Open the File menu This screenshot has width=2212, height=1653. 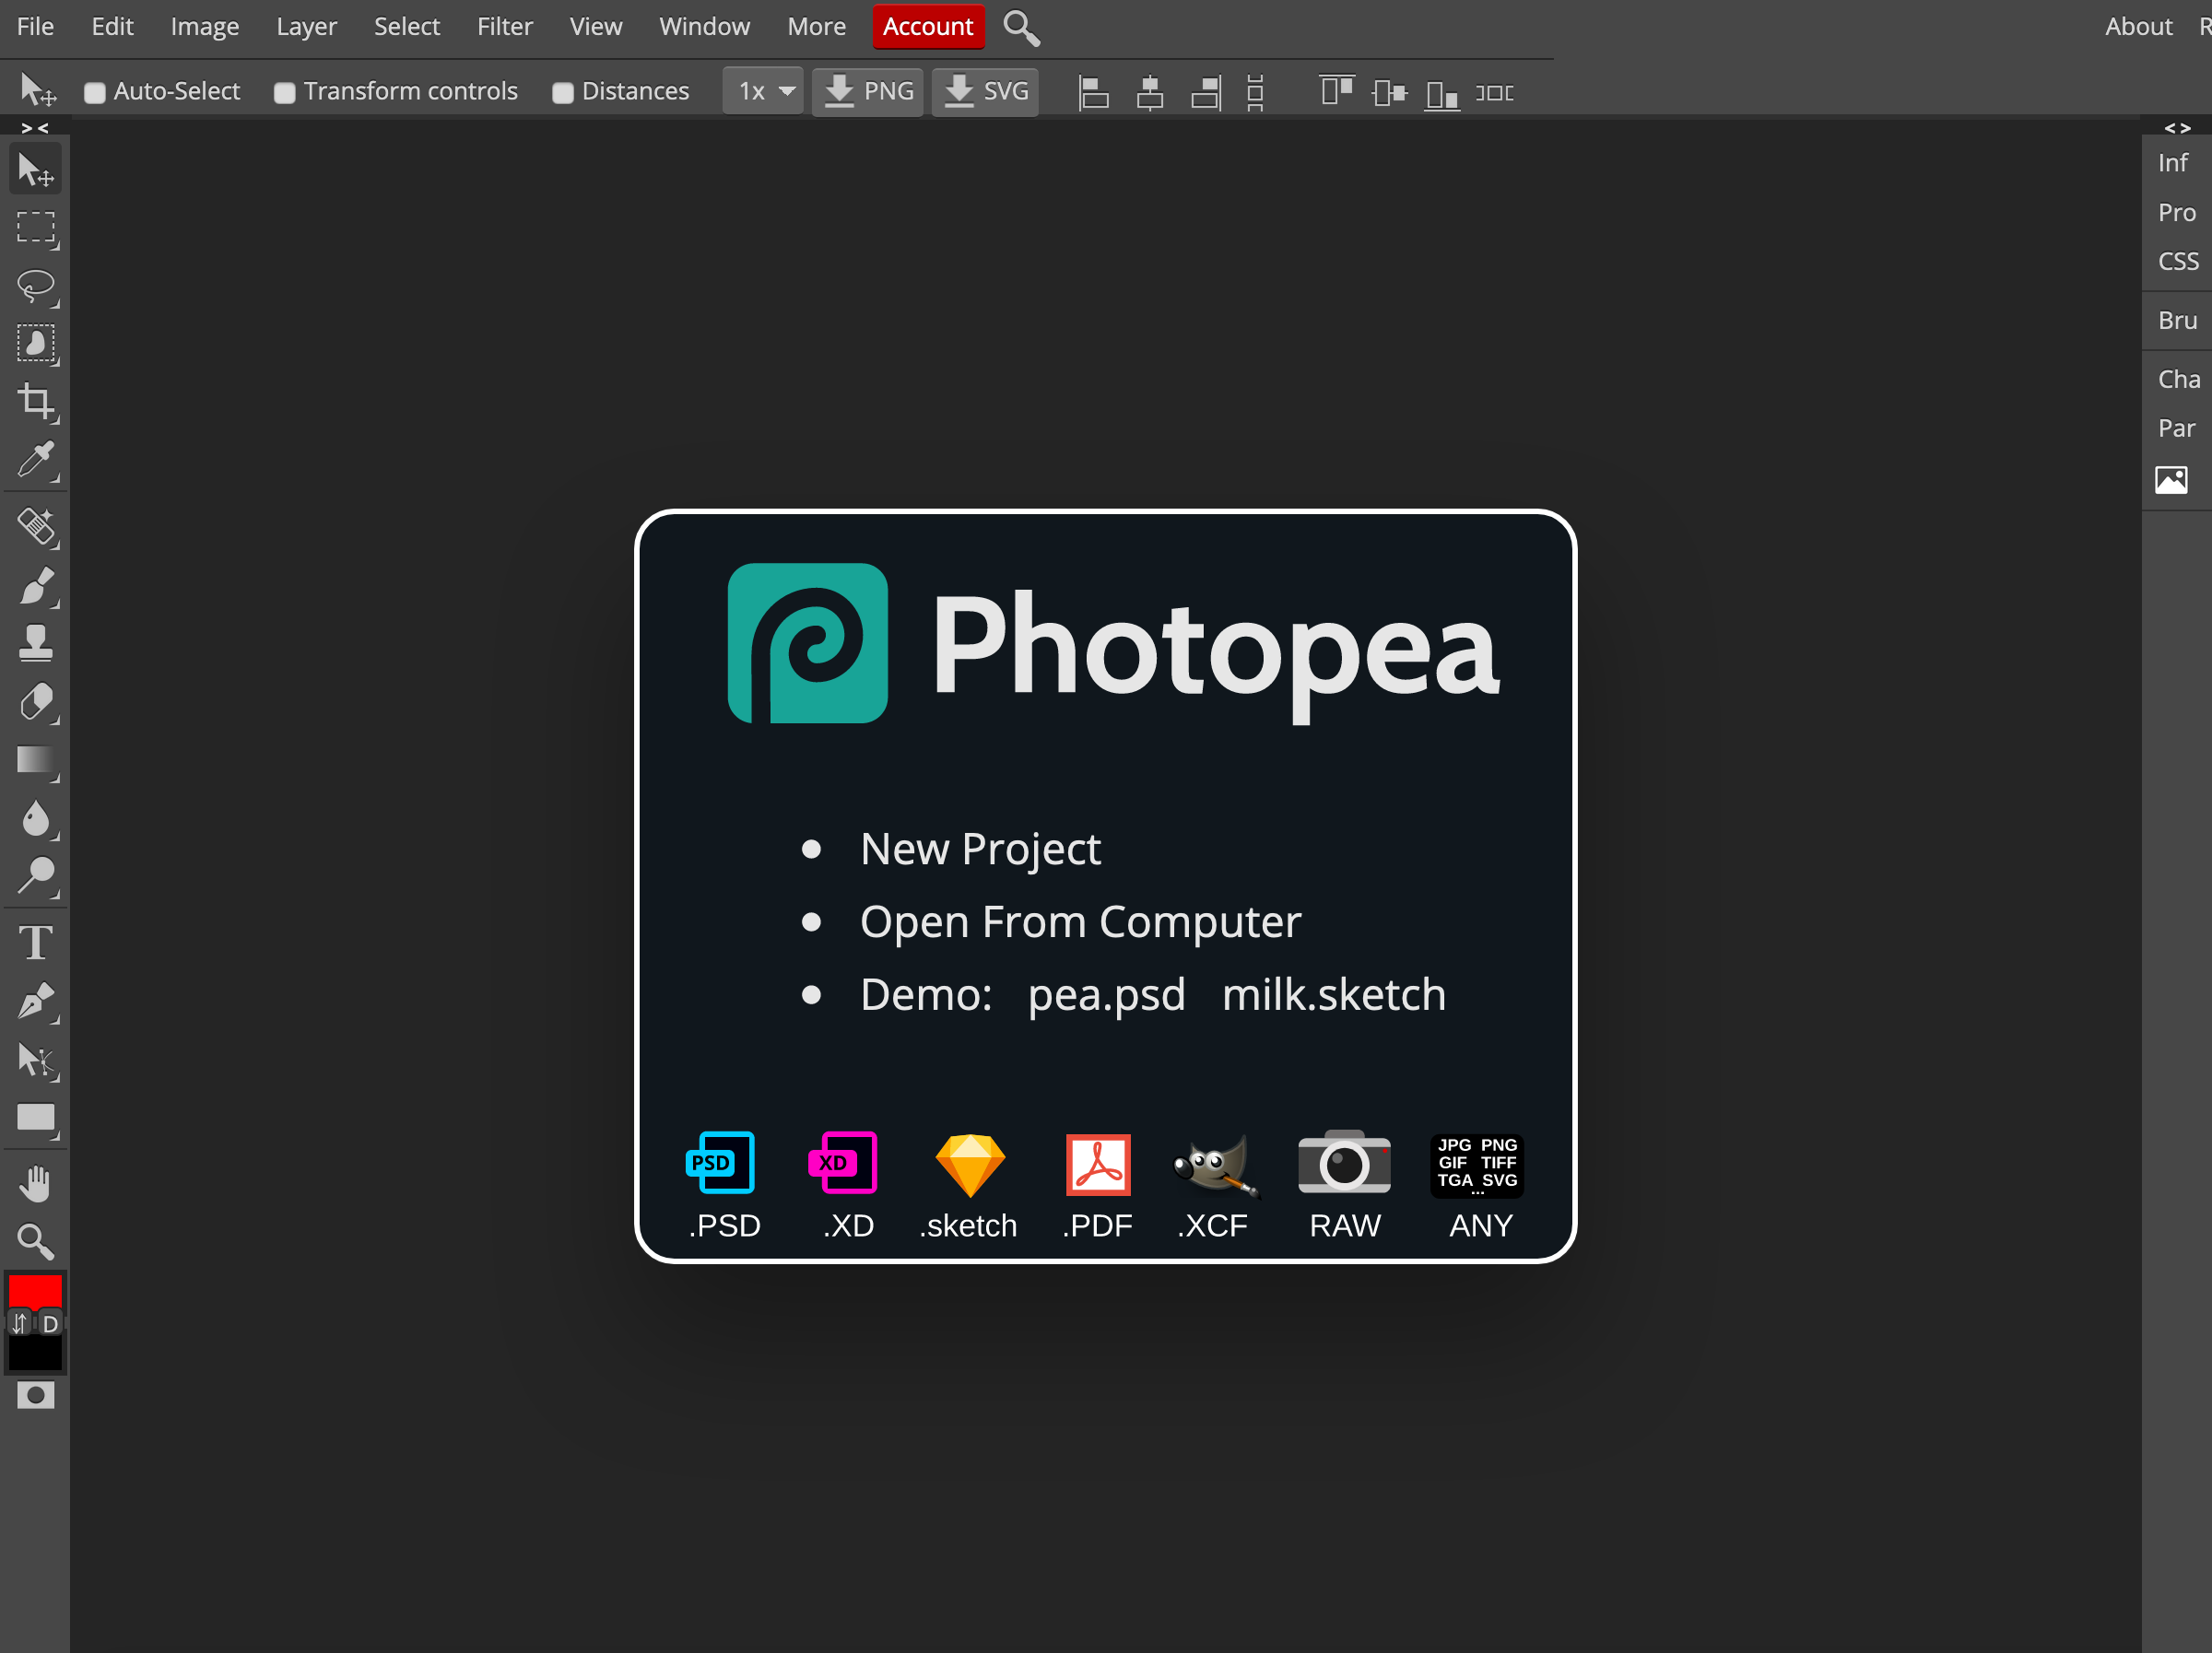(35, 27)
